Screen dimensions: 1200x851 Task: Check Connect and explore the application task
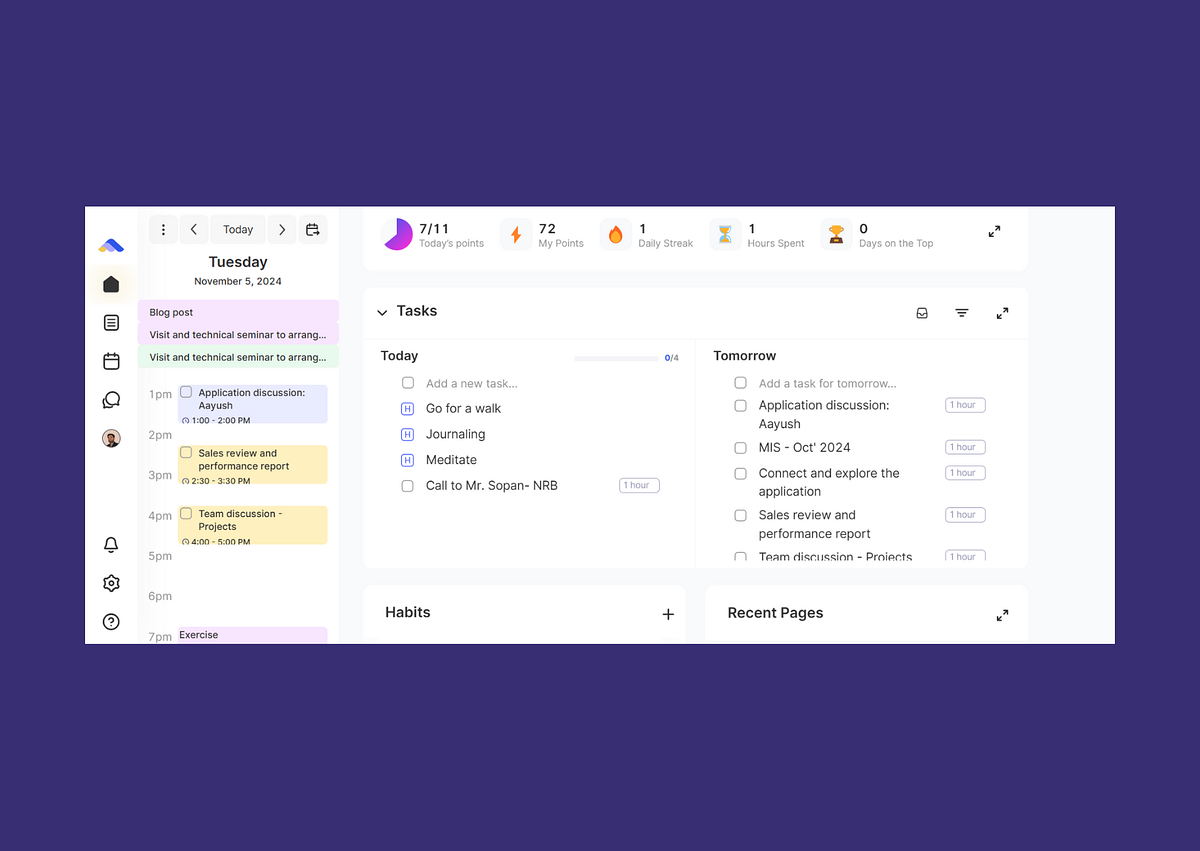click(x=740, y=474)
